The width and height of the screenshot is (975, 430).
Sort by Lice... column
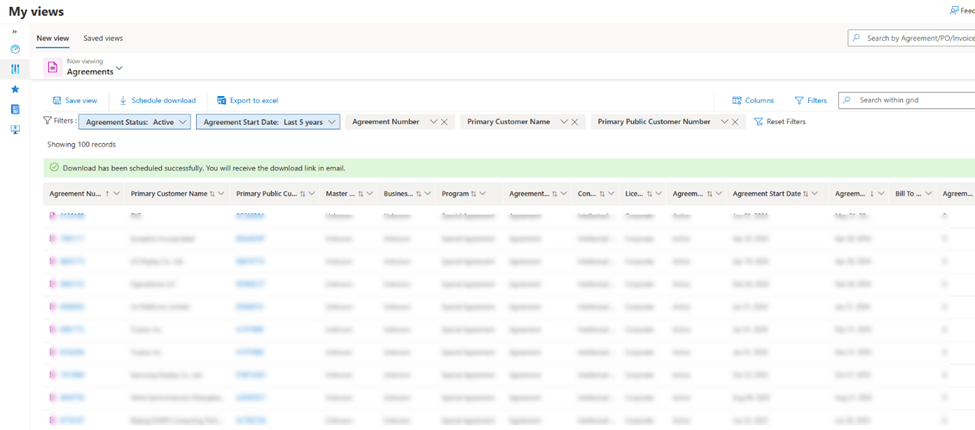coord(650,194)
